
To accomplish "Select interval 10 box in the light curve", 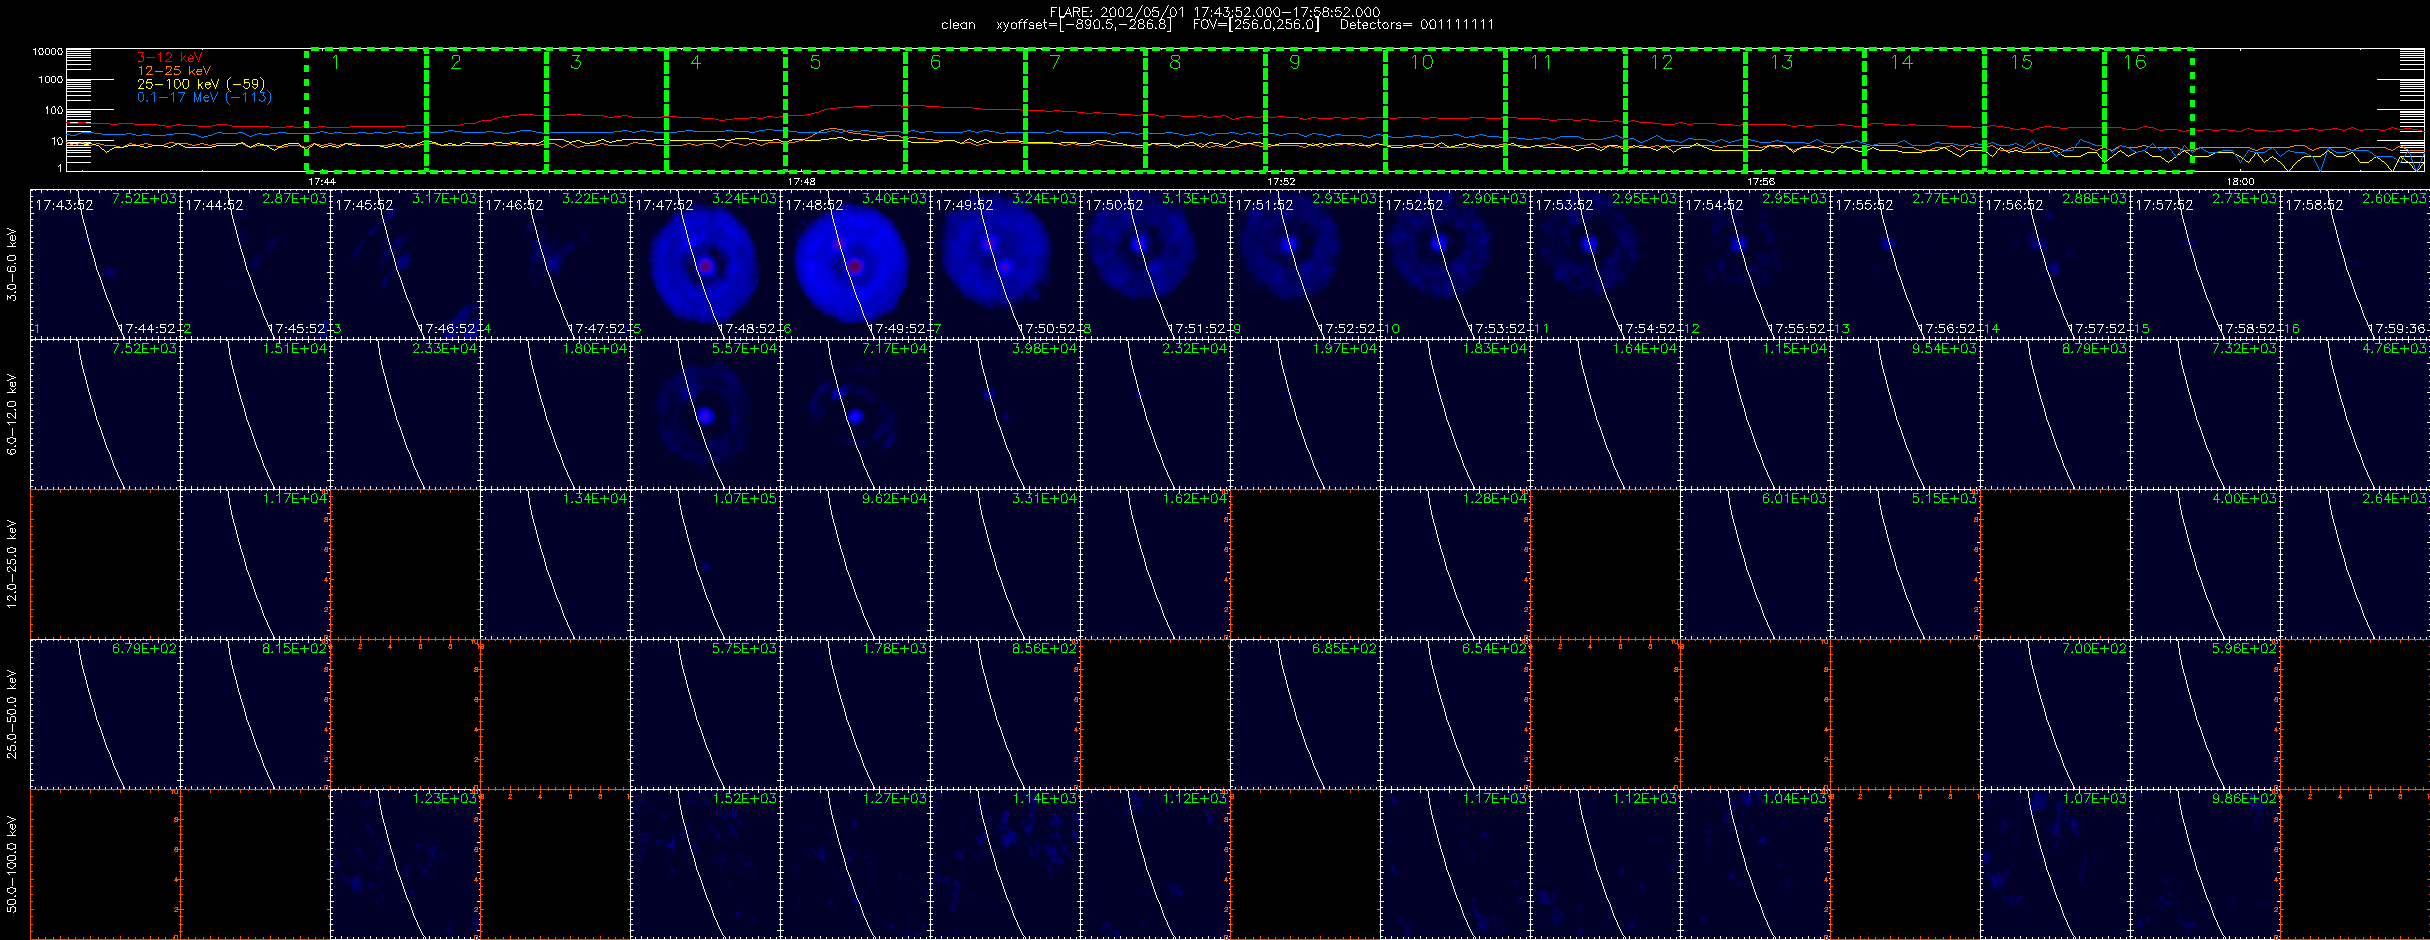I will 1446,110.
